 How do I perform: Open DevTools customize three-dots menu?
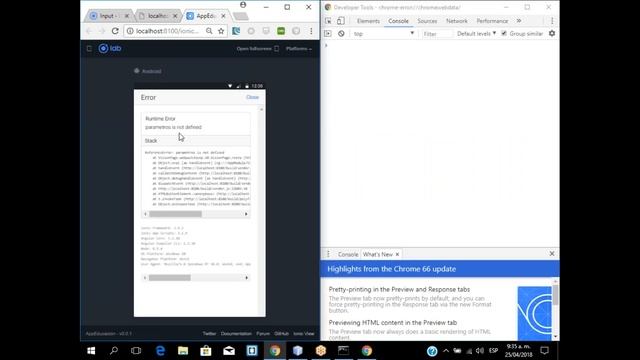tap(552, 21)
